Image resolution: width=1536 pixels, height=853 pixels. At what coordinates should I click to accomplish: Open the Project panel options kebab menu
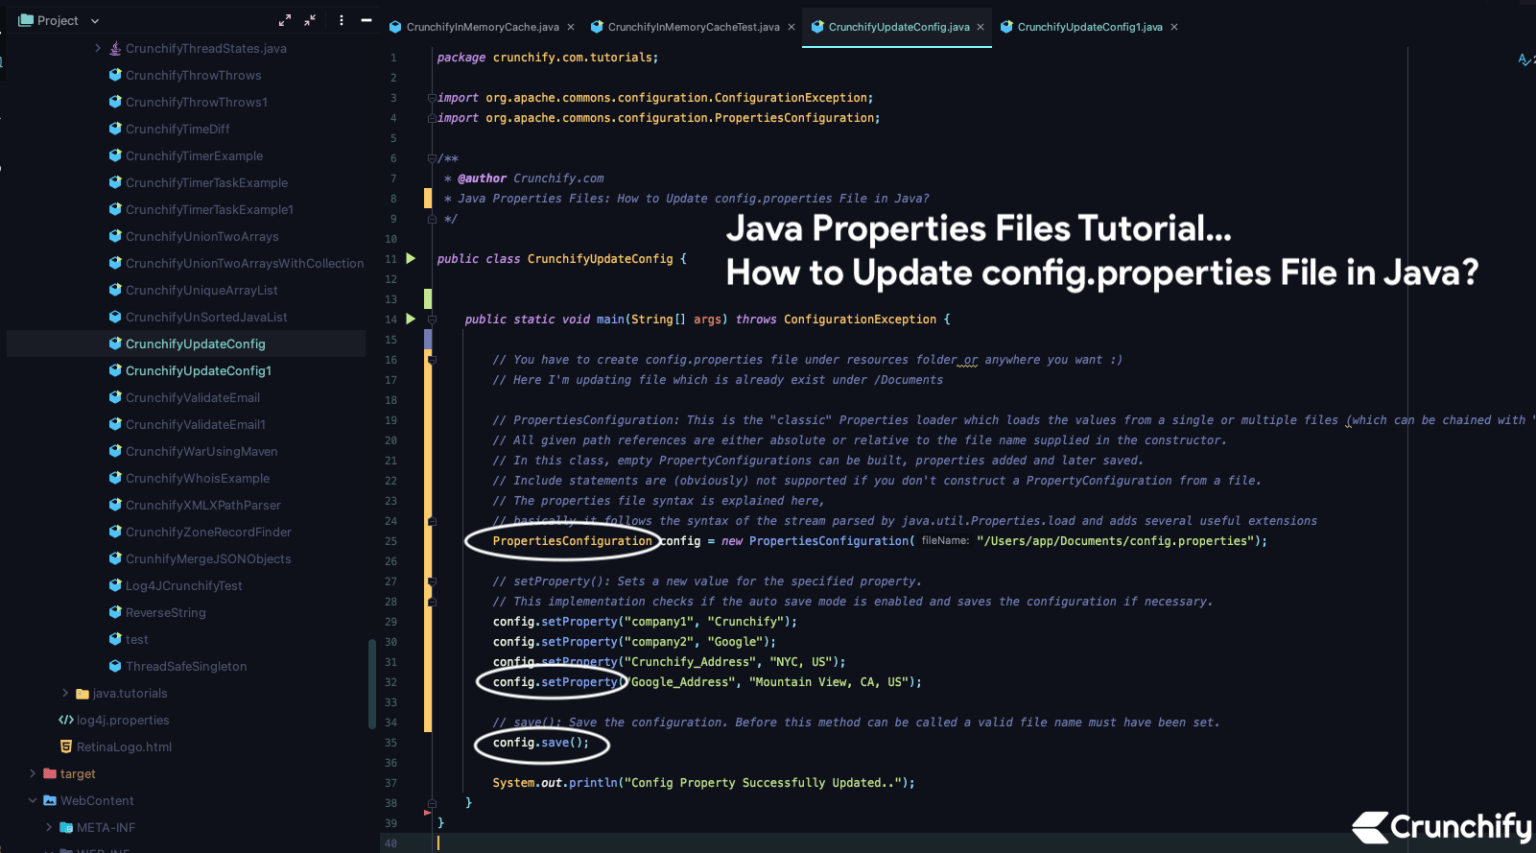339,20
